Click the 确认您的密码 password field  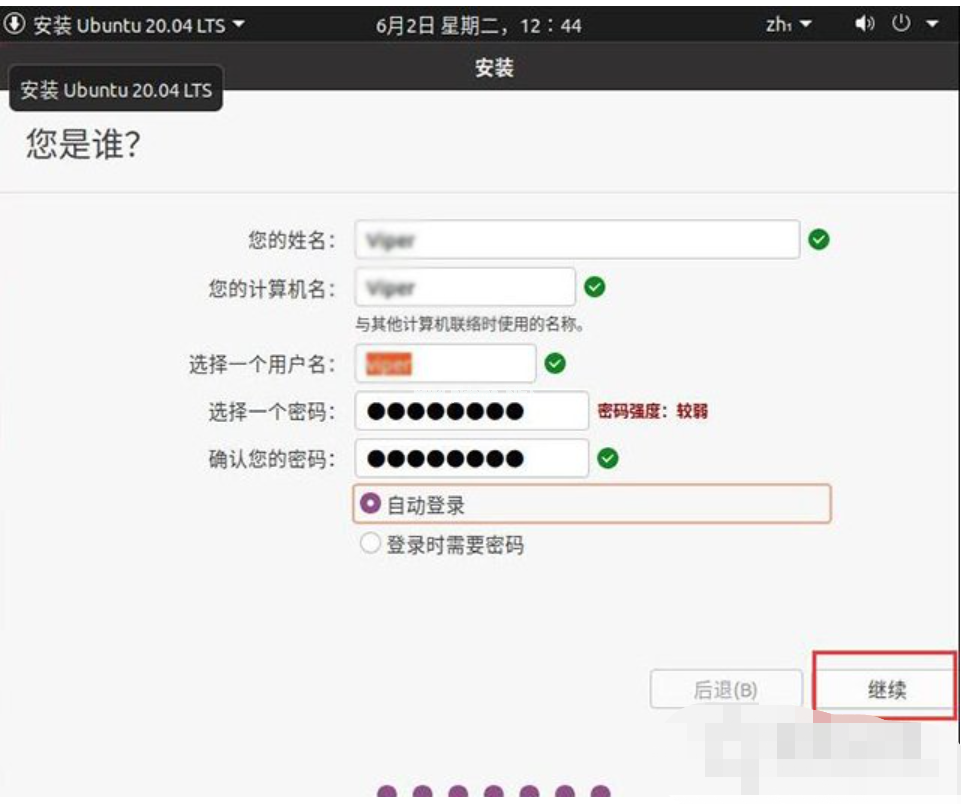click(471, 459)
